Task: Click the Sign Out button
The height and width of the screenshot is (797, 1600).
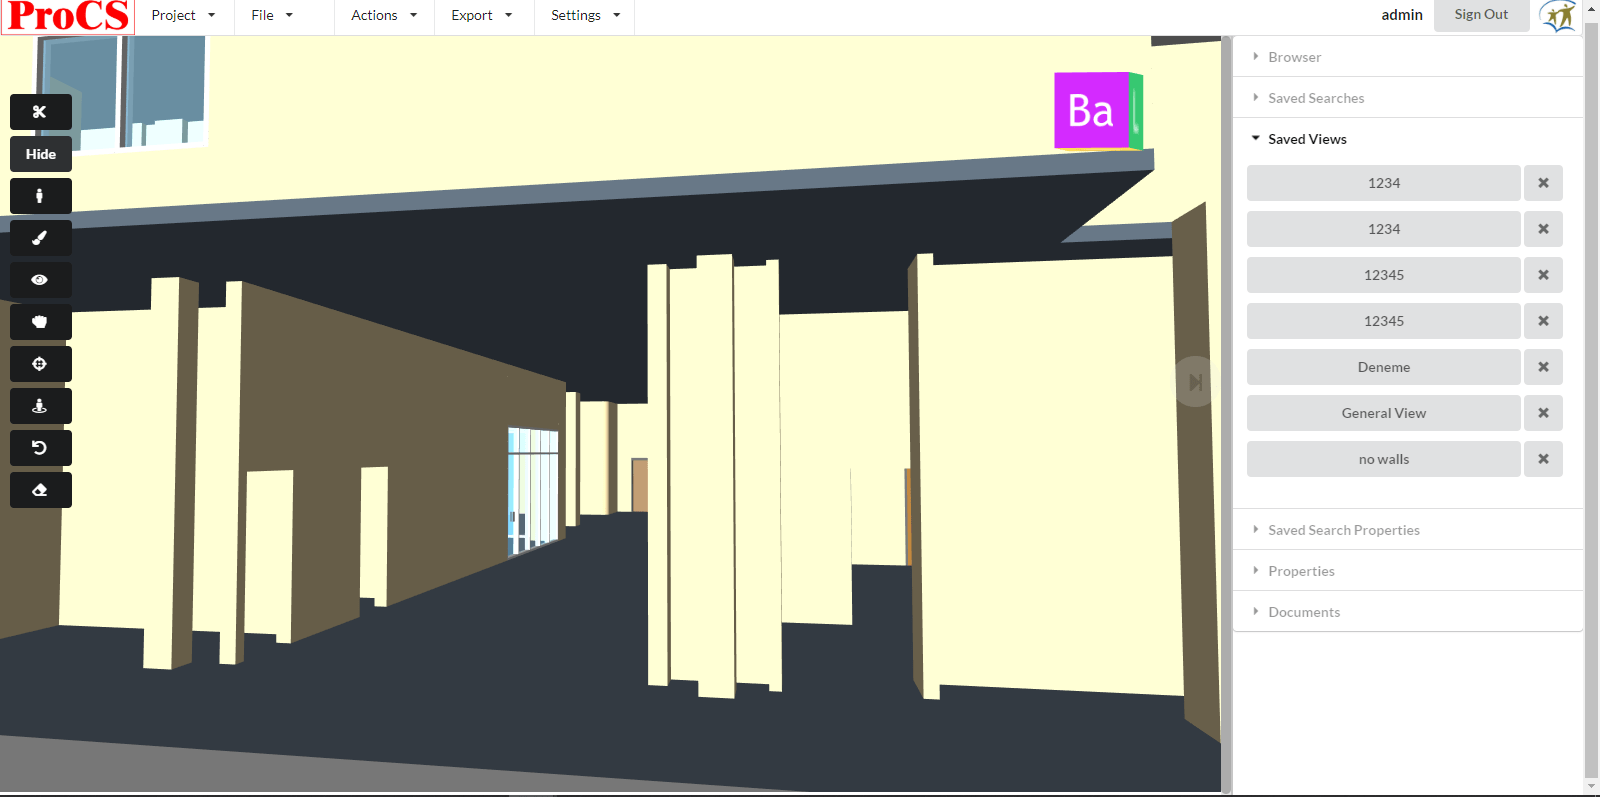Action: (x=1480, y=15)
